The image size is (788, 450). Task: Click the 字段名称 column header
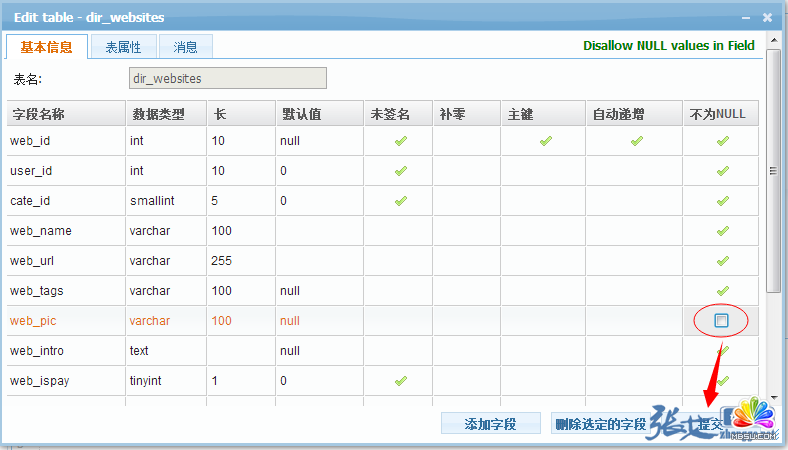66,114
